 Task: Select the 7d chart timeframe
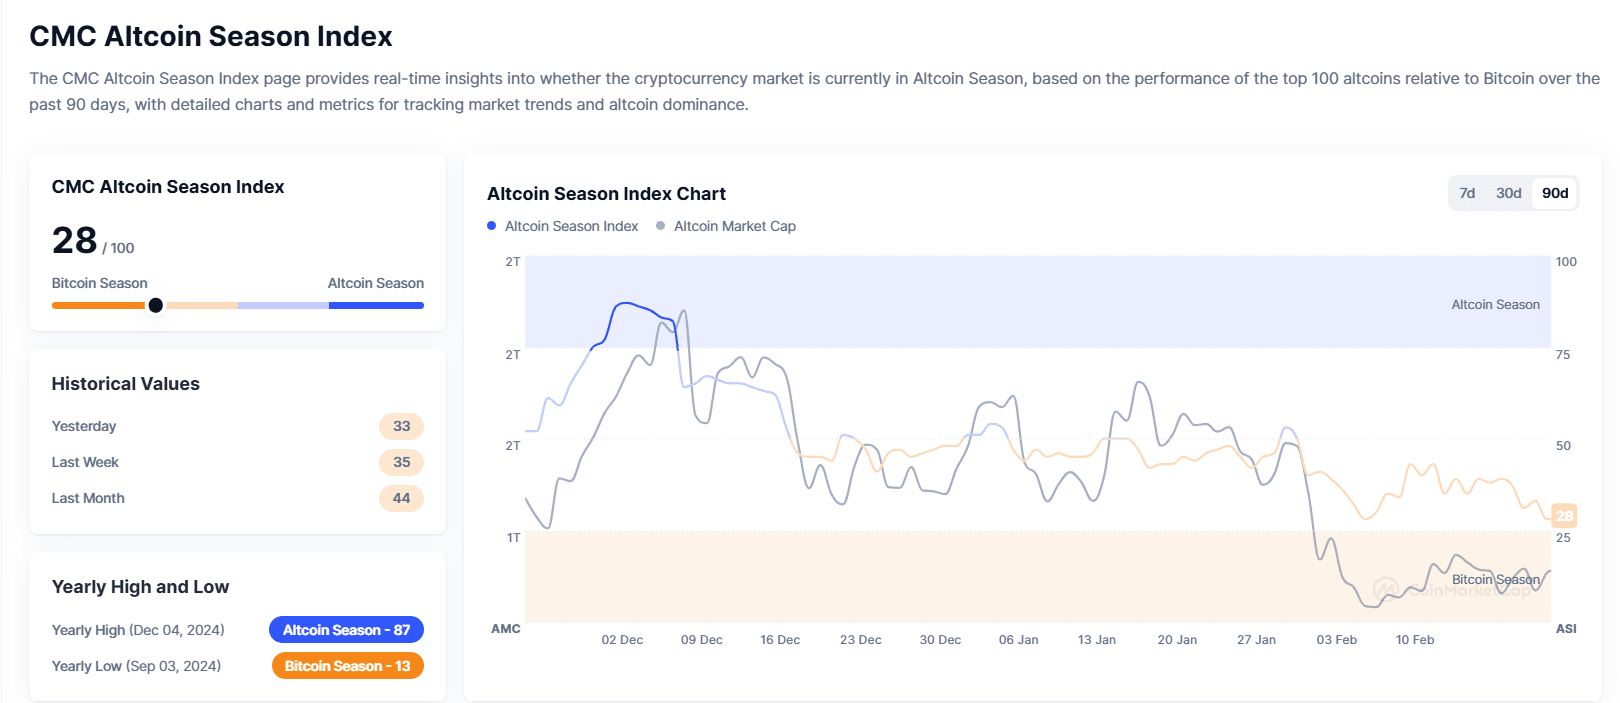1468,193
